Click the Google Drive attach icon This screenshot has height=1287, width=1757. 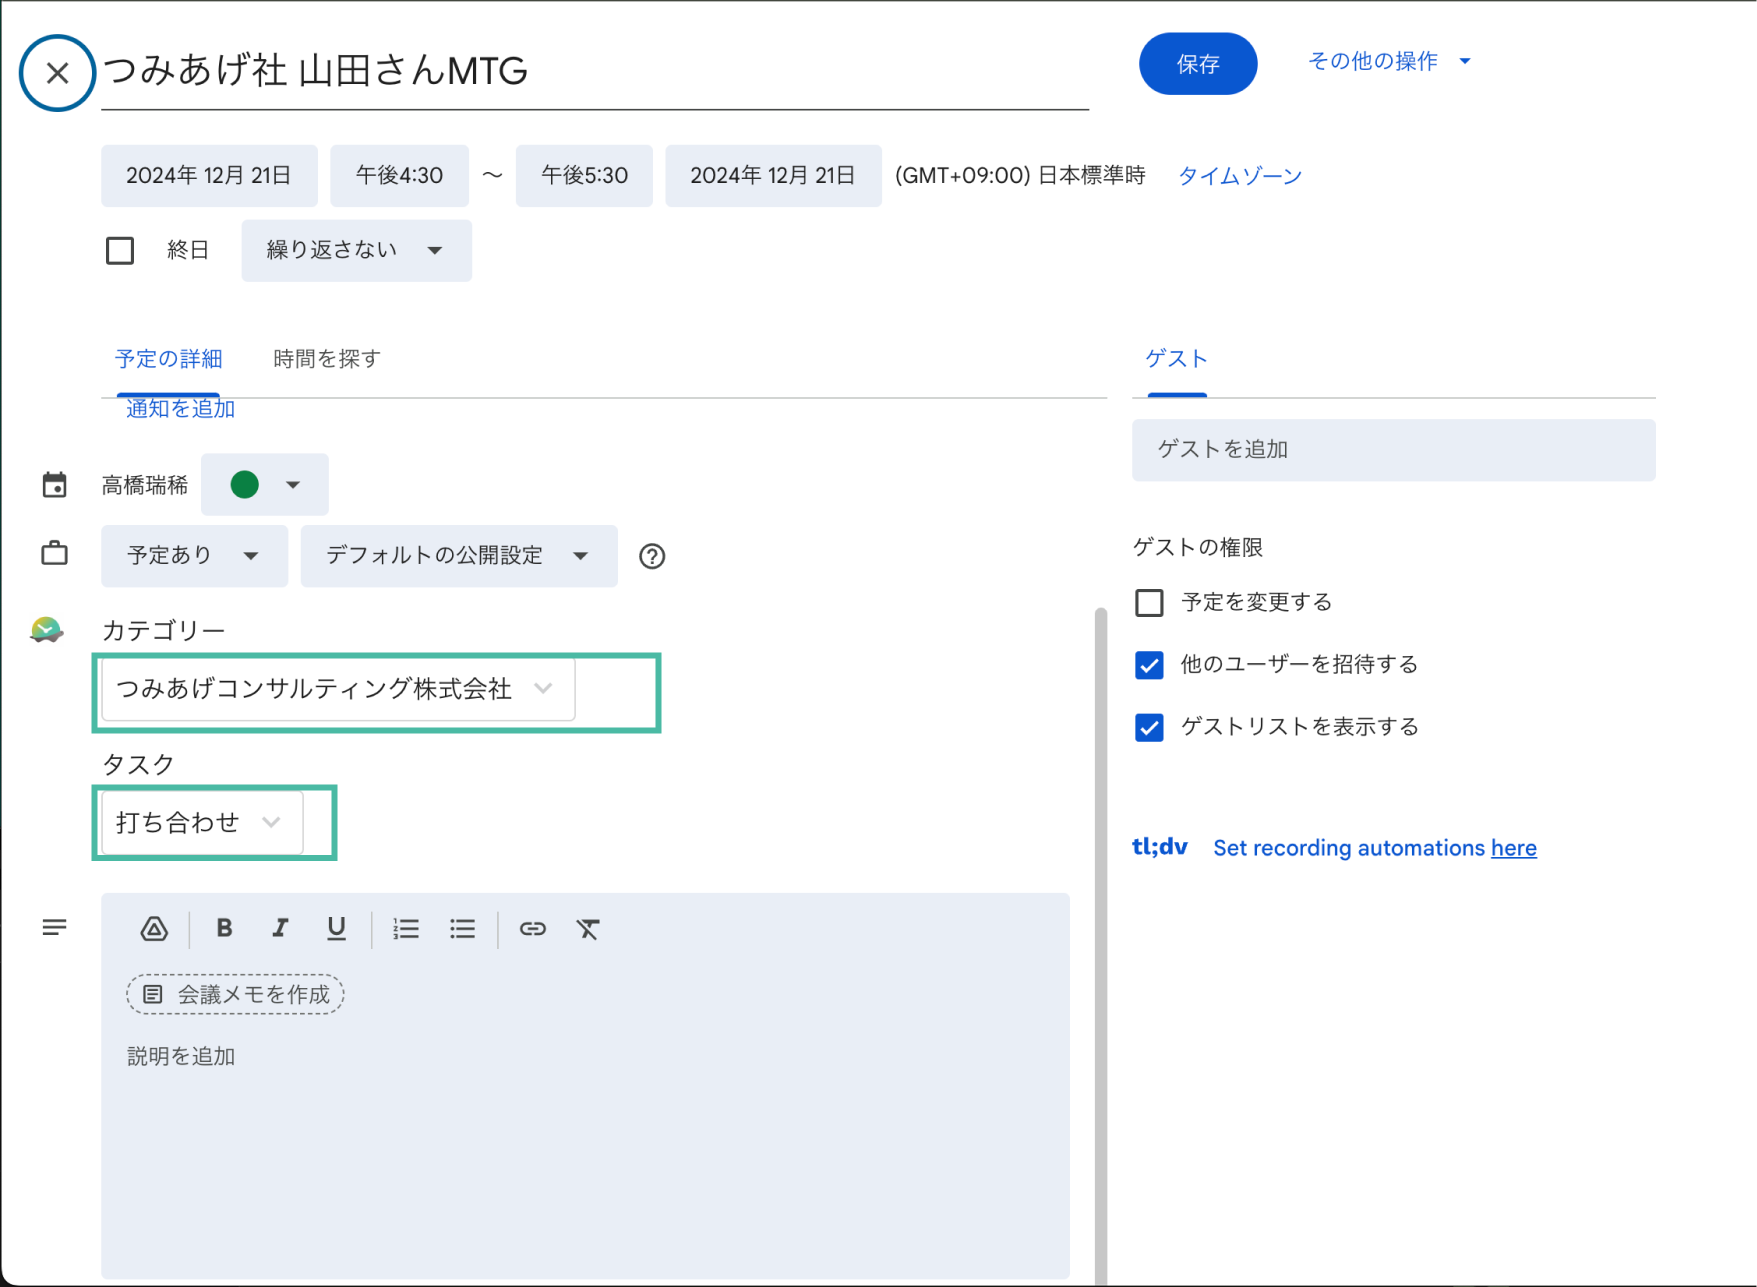tap(154, 929)
